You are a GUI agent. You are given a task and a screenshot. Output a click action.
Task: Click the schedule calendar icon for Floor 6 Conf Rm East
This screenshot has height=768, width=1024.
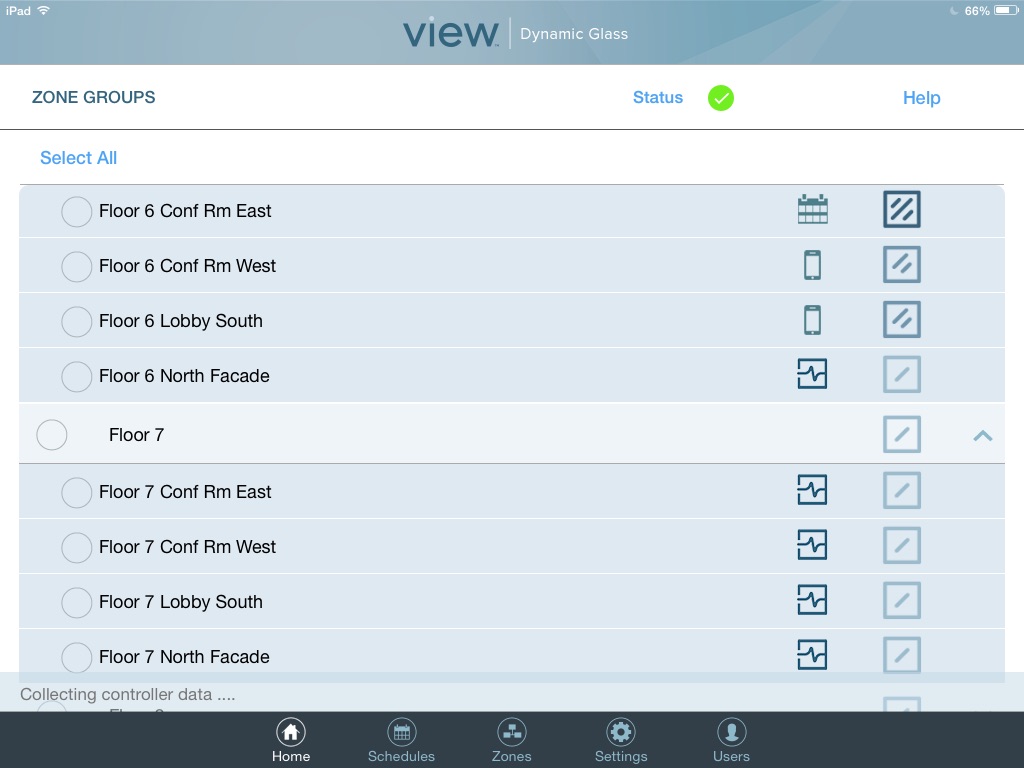(812, 210)
